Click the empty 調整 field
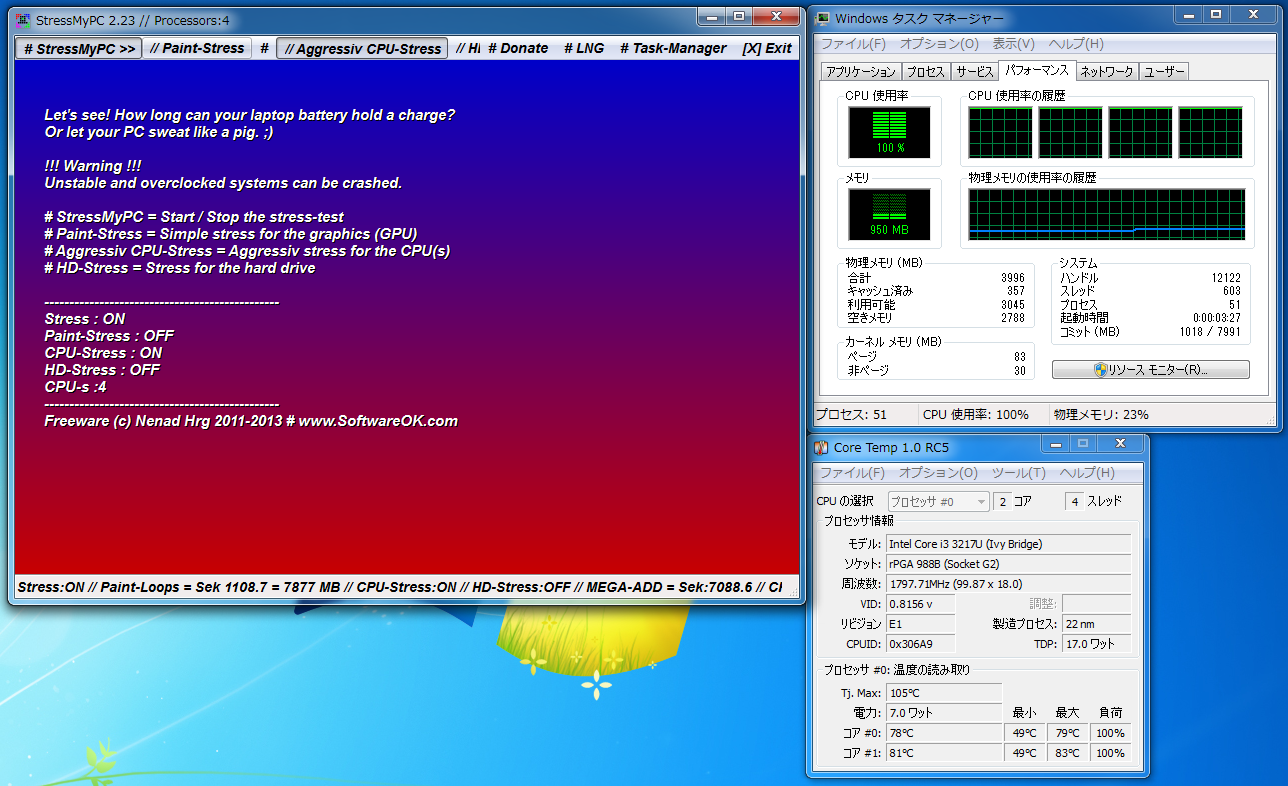This screenshot has width=1288, height=786. click(1096, 604)
